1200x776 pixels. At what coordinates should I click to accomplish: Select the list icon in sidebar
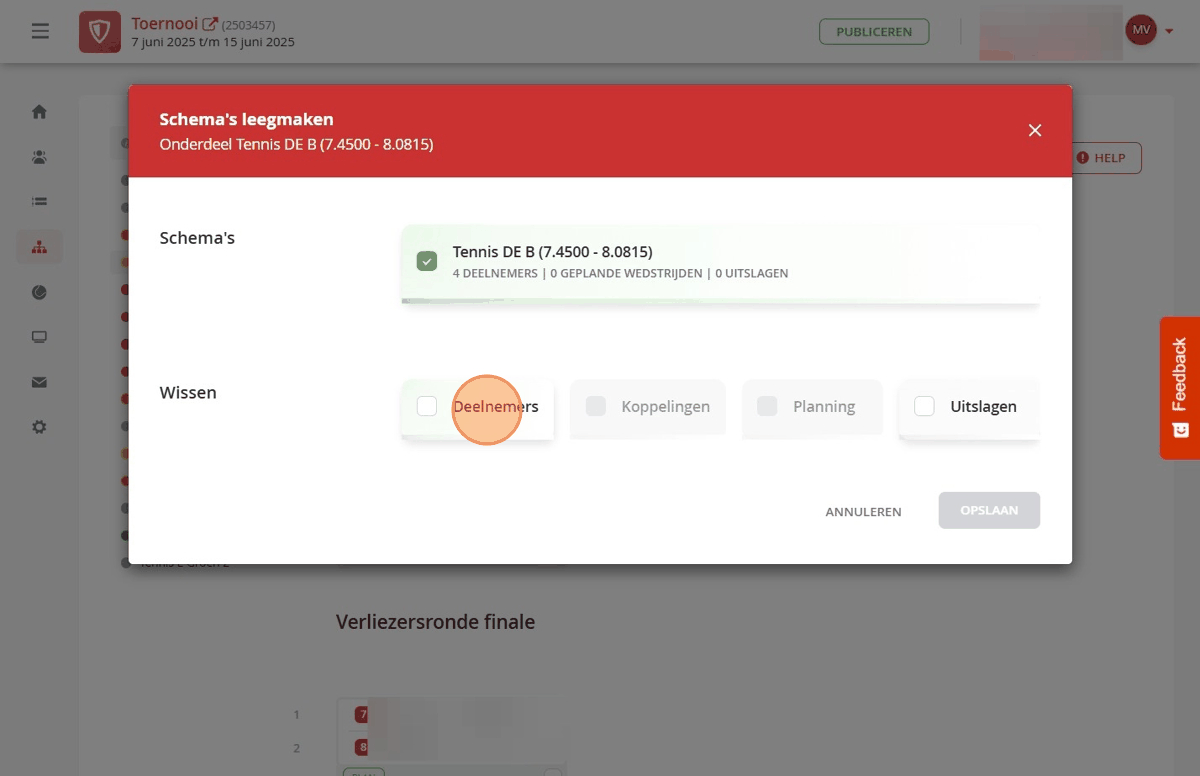[39, 201]
